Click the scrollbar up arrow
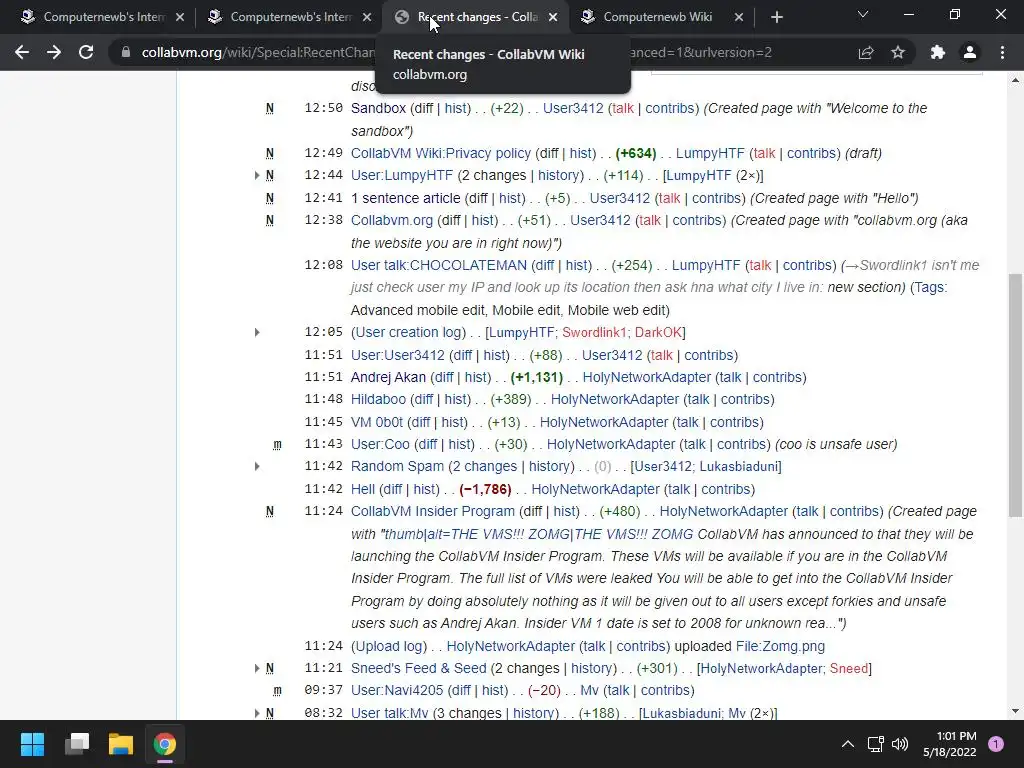Screen dimensions: 1024x768 coord(1015,80)
